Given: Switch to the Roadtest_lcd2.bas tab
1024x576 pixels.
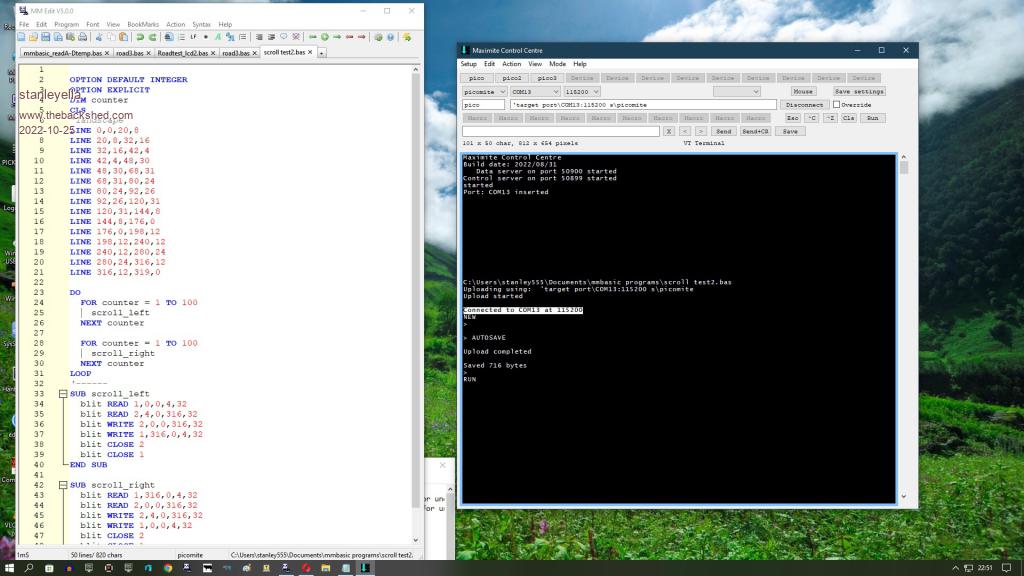Looking at the screenshot, I should click(182, 53).
